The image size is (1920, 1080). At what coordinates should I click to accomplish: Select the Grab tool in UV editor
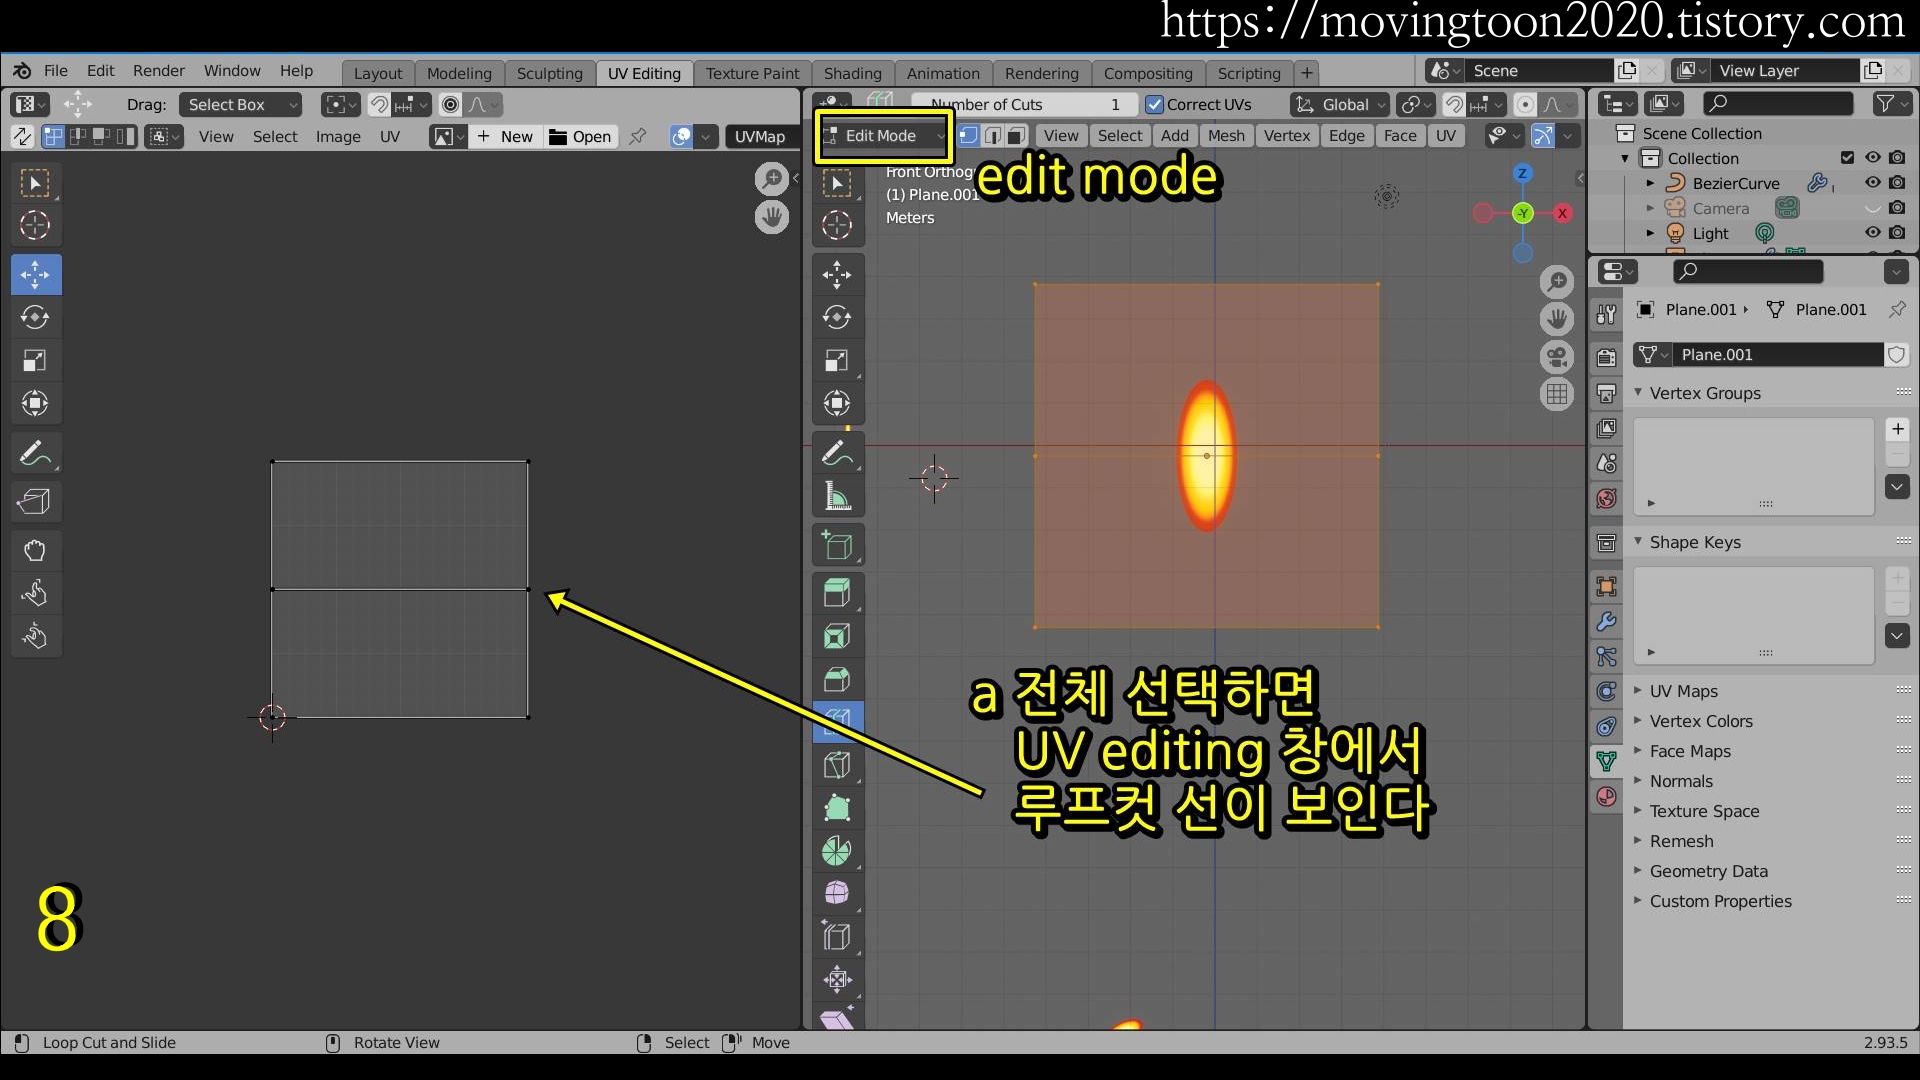pos(36,551)
